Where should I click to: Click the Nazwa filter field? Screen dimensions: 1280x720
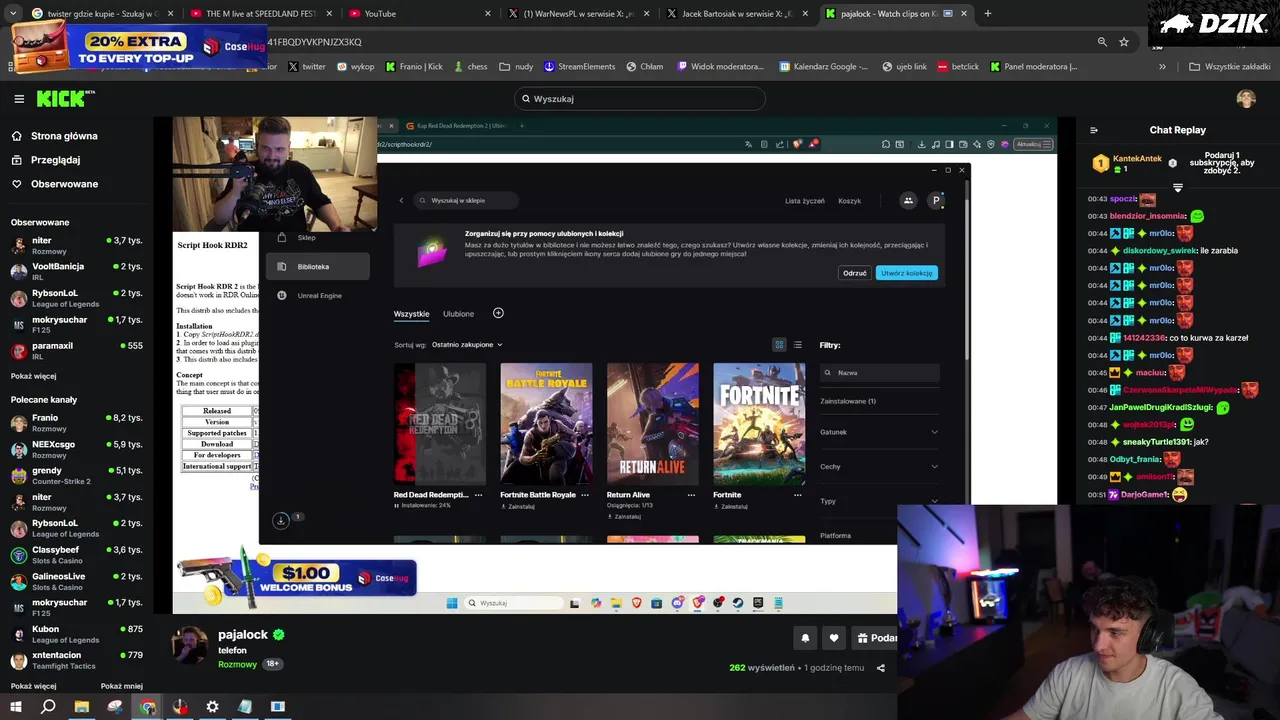pyautogui.click(x=879, y=373)
